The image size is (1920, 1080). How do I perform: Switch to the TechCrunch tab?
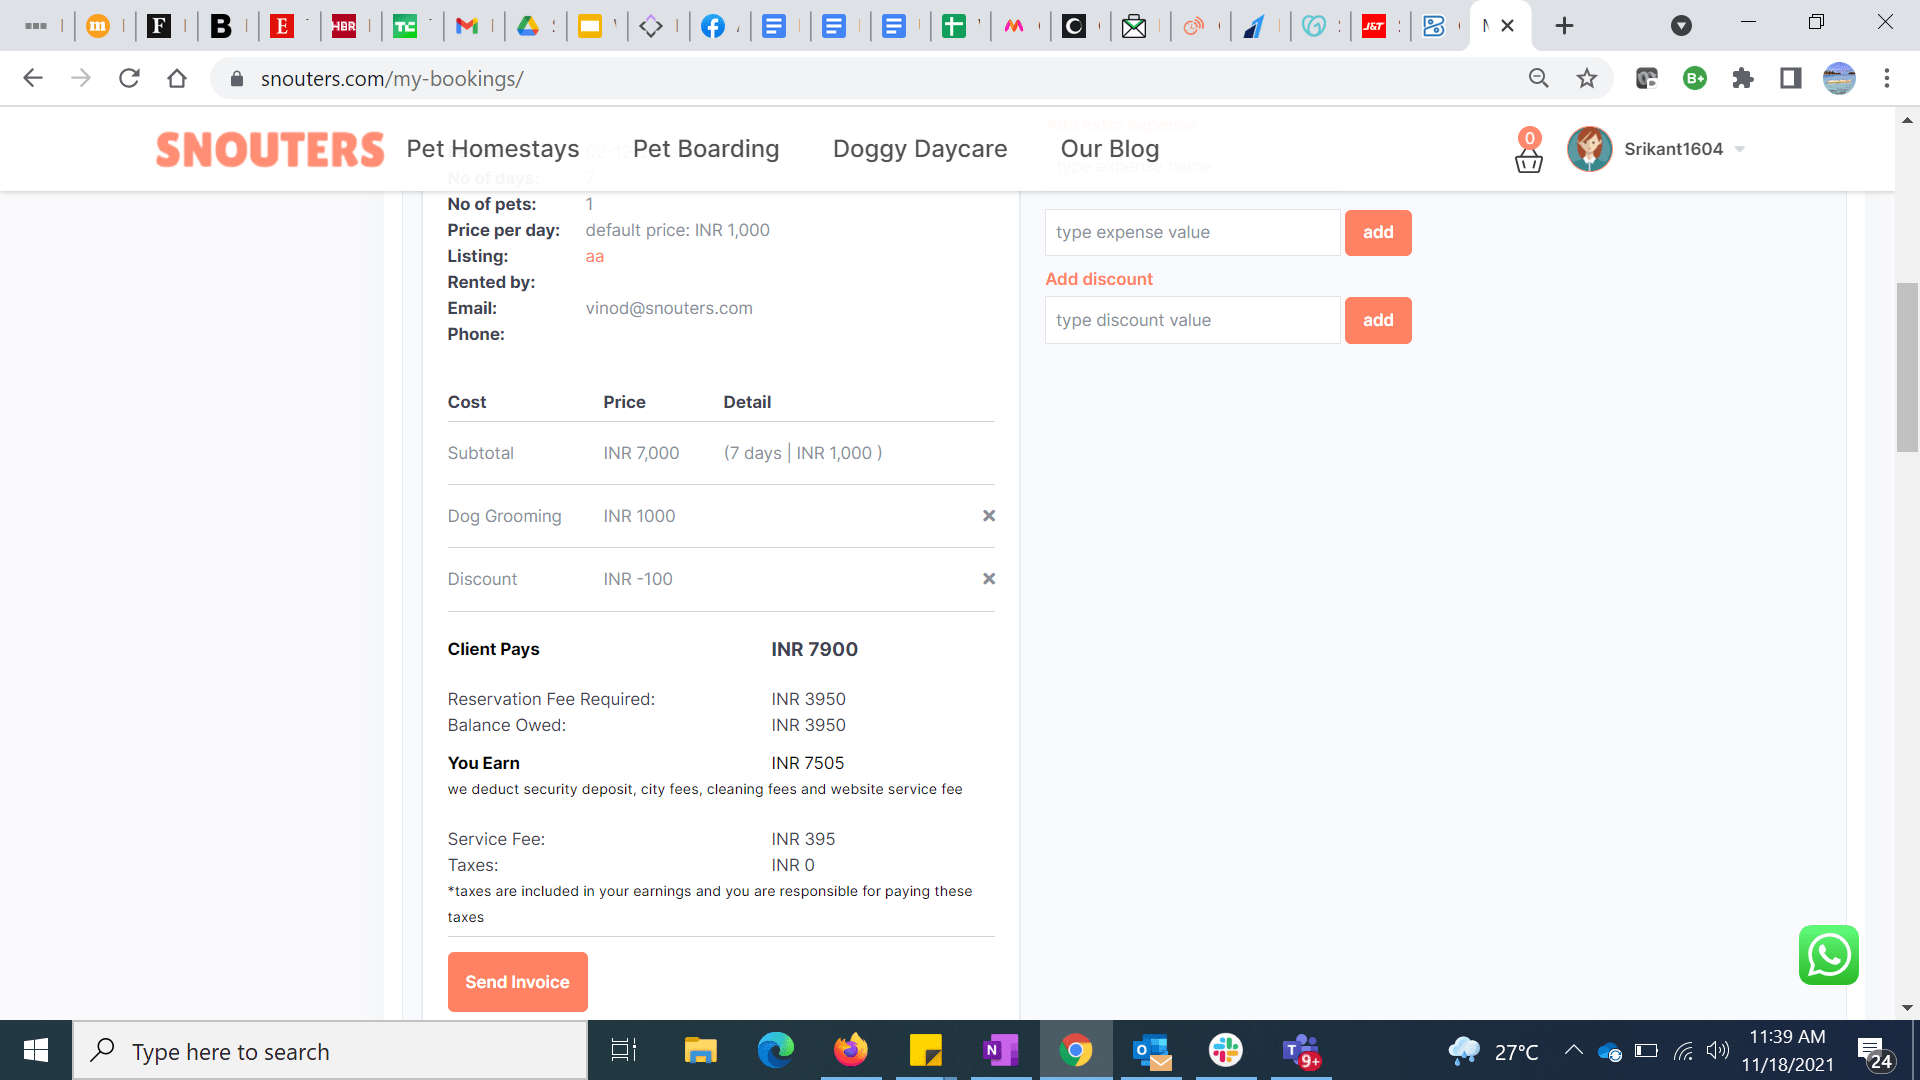coord(405,26)
